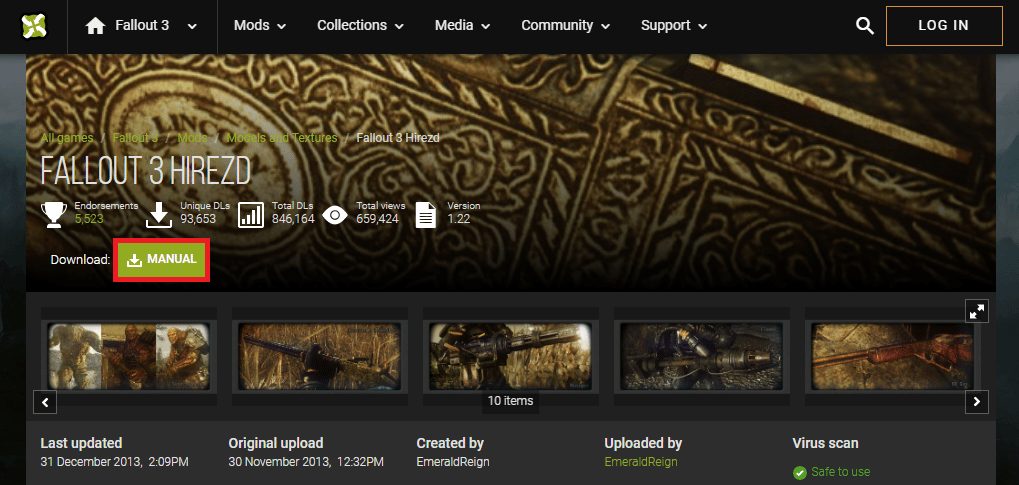Open the minigun gallery thumbnail
The image size is (1019, 485).
pyautogui.click(x=510, y=356)
